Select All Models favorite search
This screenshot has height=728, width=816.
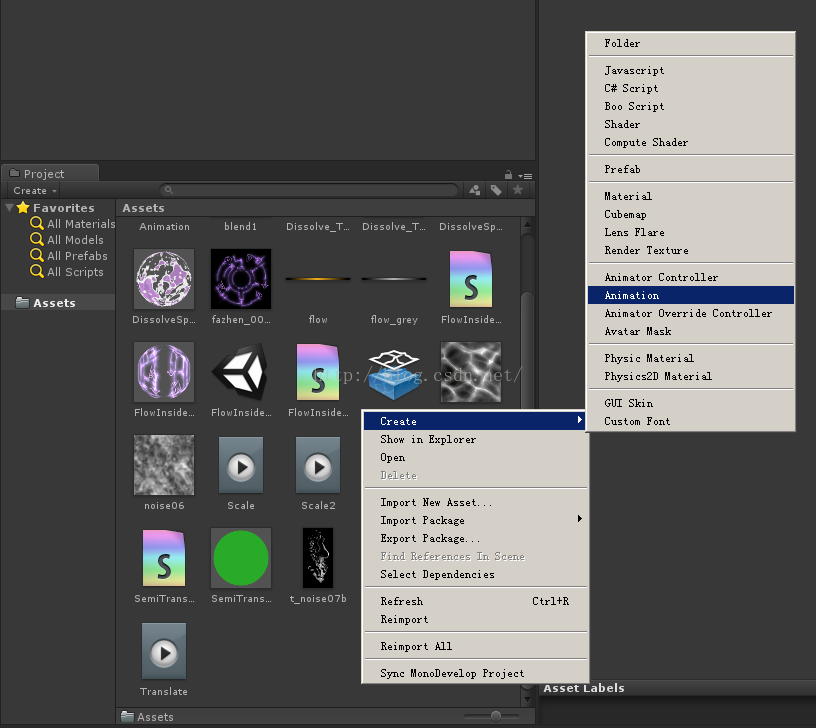click(67, 240)
